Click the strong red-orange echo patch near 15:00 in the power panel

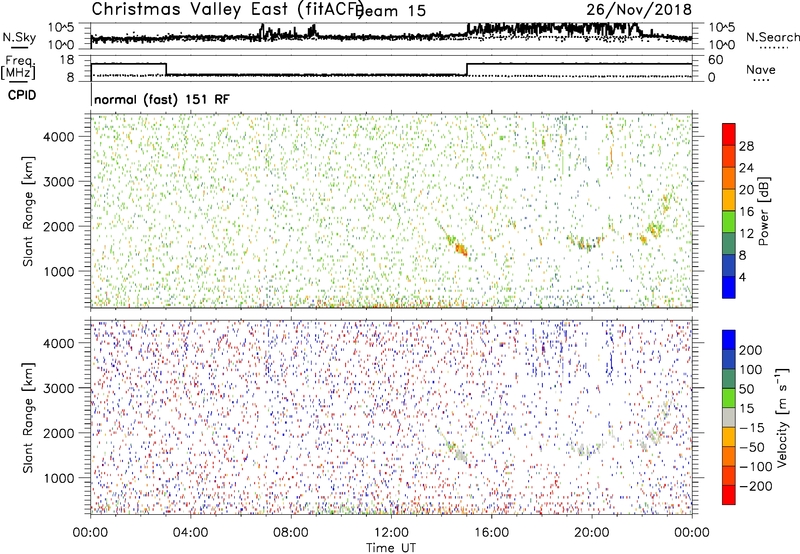[461, 249]
